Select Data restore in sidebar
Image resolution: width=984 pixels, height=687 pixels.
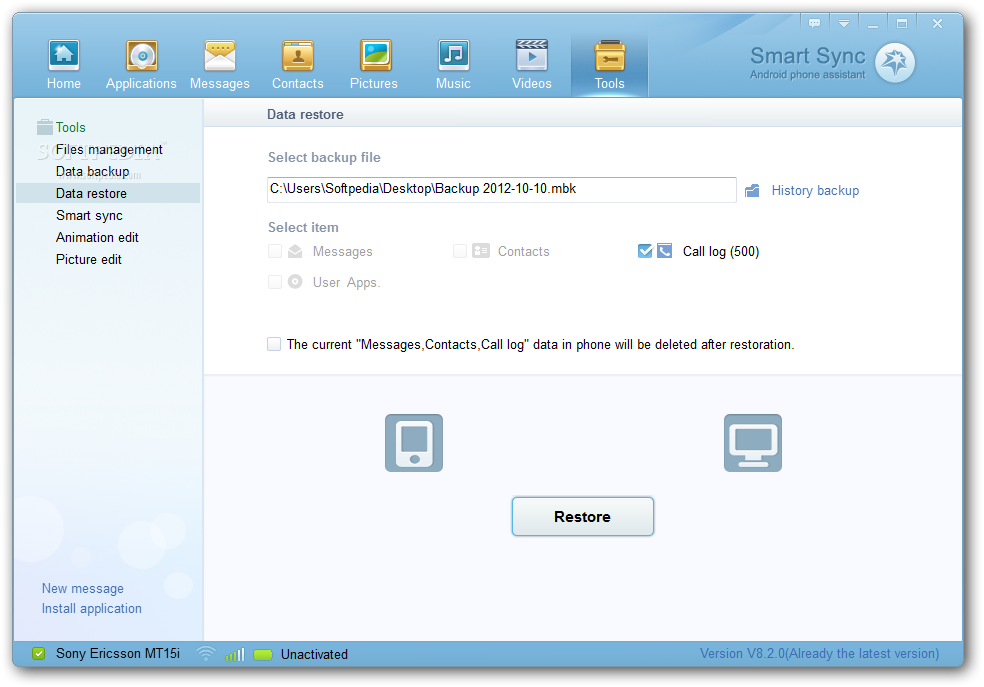pos(108,193)
